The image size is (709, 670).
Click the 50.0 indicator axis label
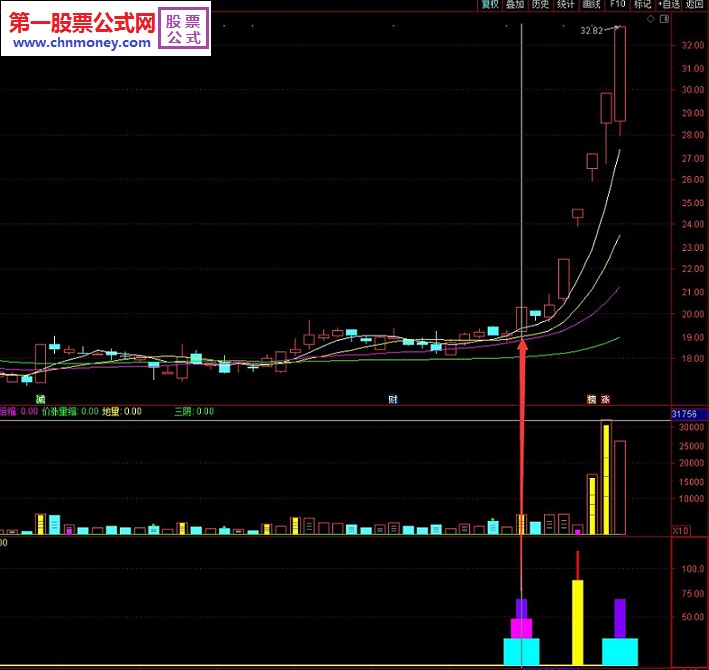click(695, 617)
